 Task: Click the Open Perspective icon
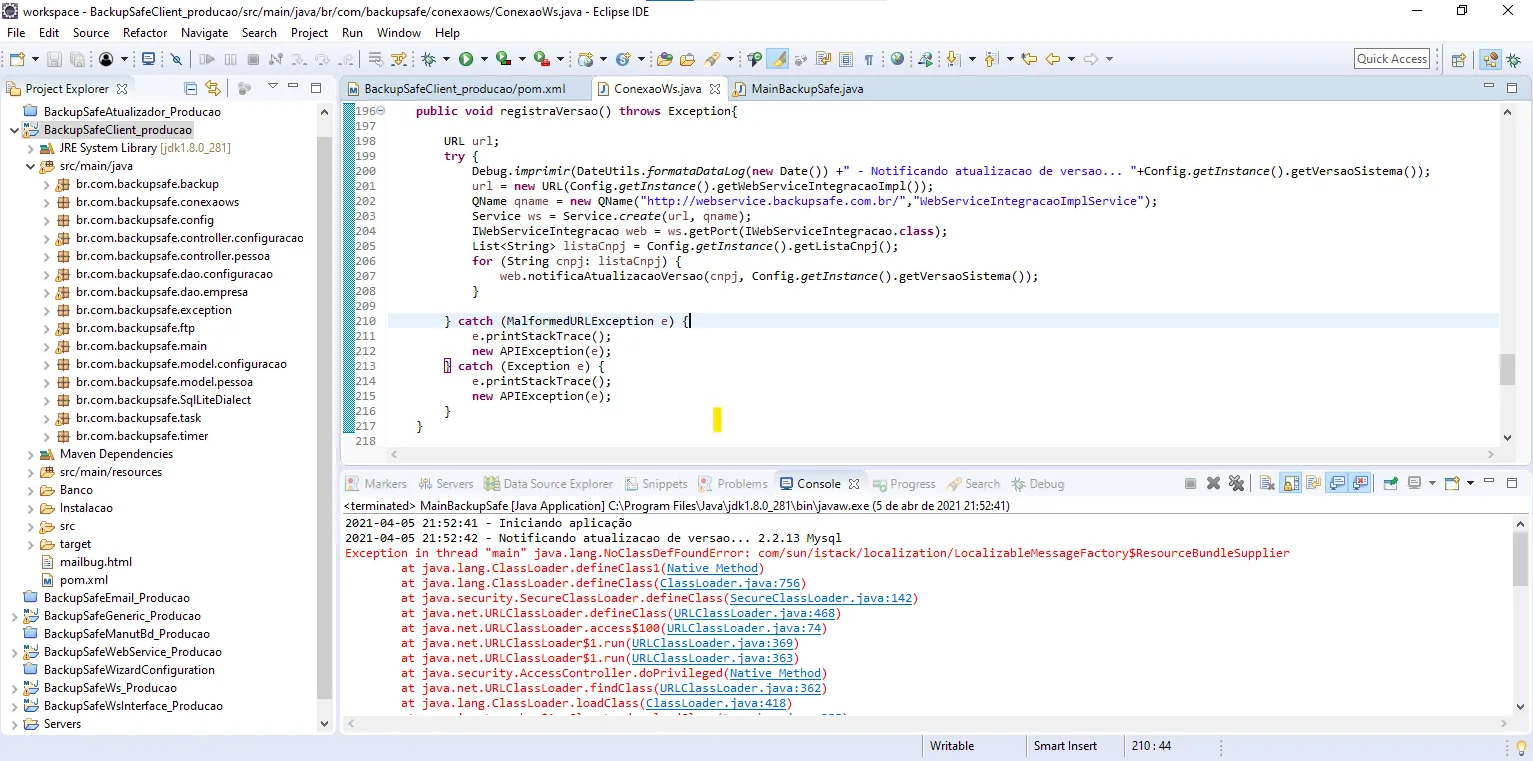1458,60
